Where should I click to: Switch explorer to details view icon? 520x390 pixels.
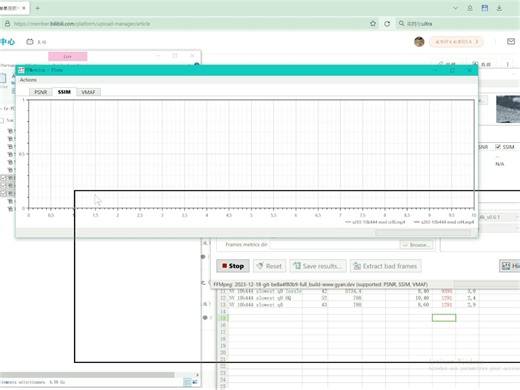coord(187,382)
